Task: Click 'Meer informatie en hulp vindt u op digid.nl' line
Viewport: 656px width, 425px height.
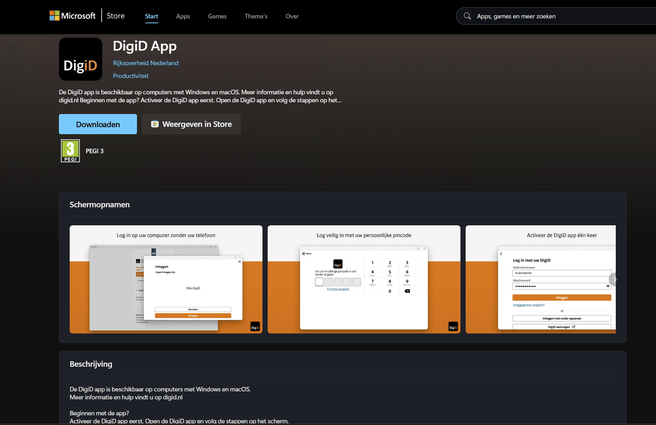Action: [x=126, y=397]
